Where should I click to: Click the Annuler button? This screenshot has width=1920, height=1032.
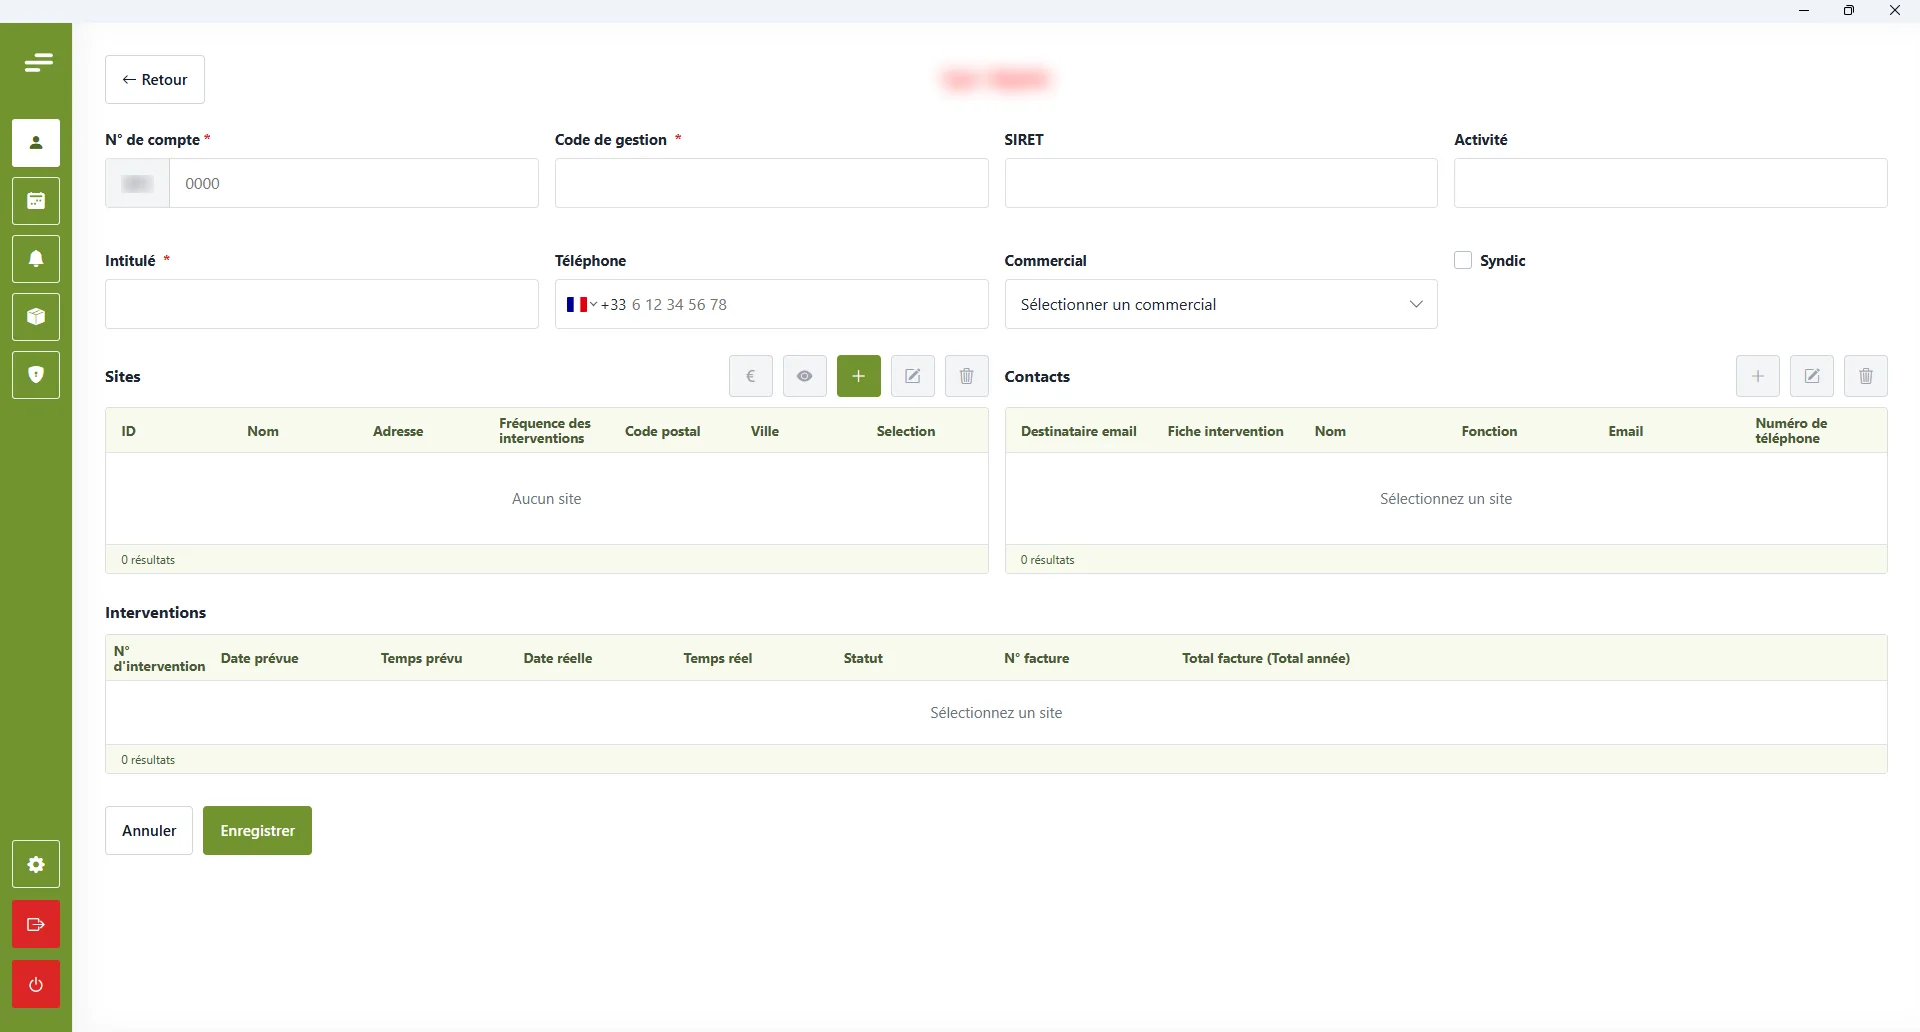coord(149,831)
